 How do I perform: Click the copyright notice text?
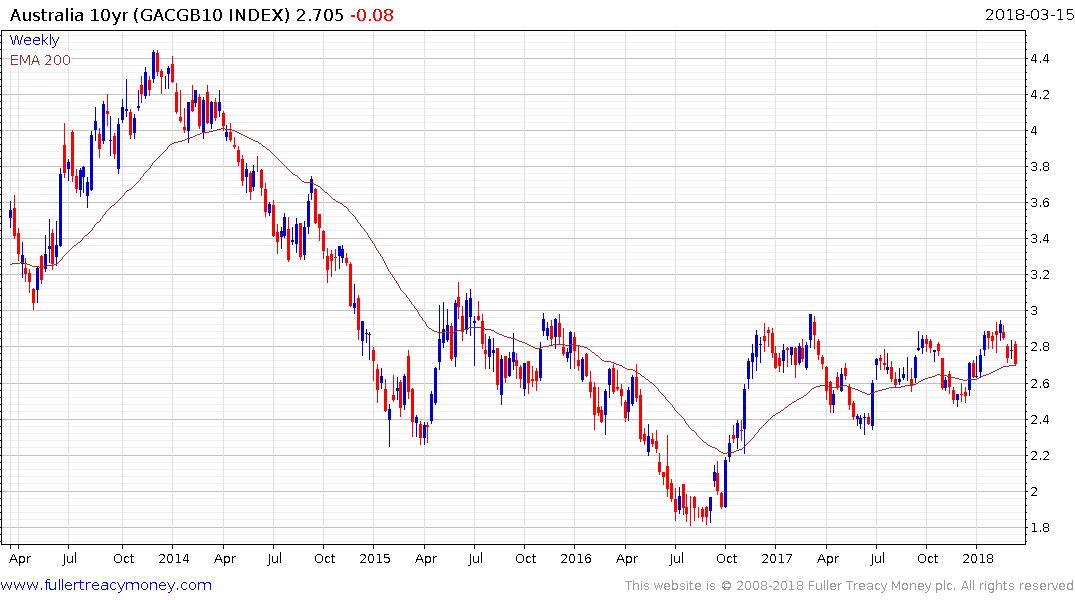849,586
